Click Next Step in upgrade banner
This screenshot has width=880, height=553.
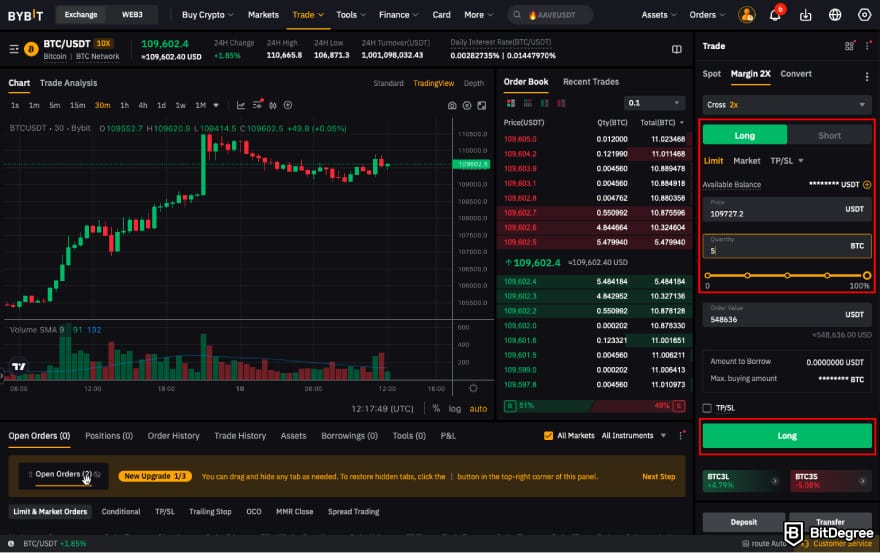coord(659,476)
